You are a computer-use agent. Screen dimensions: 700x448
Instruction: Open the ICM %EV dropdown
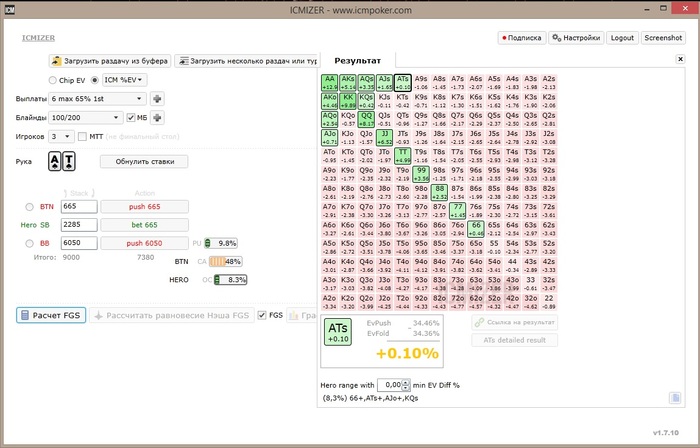[125, 80]
